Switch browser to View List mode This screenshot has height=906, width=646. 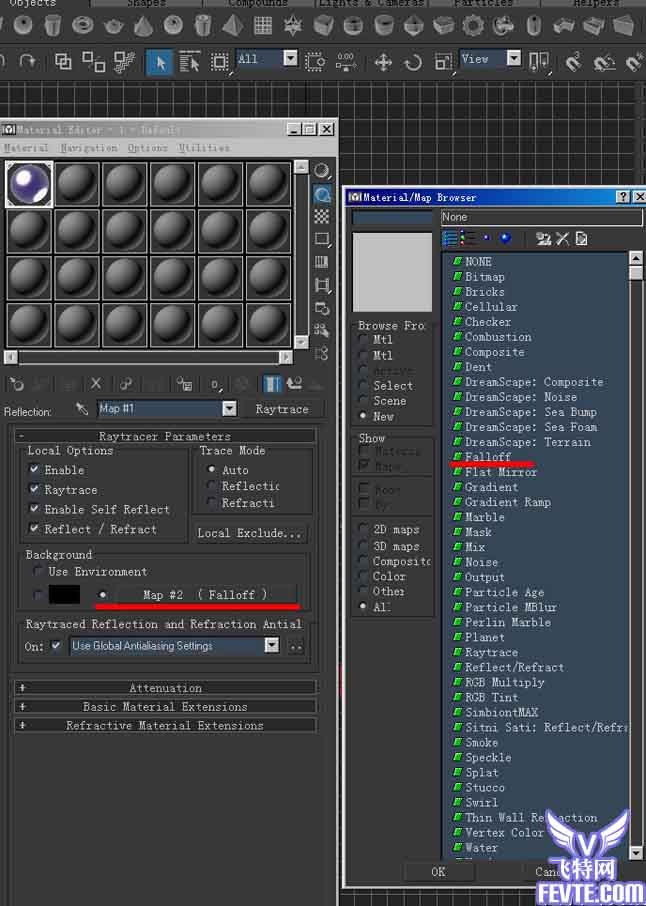point(450,238)
